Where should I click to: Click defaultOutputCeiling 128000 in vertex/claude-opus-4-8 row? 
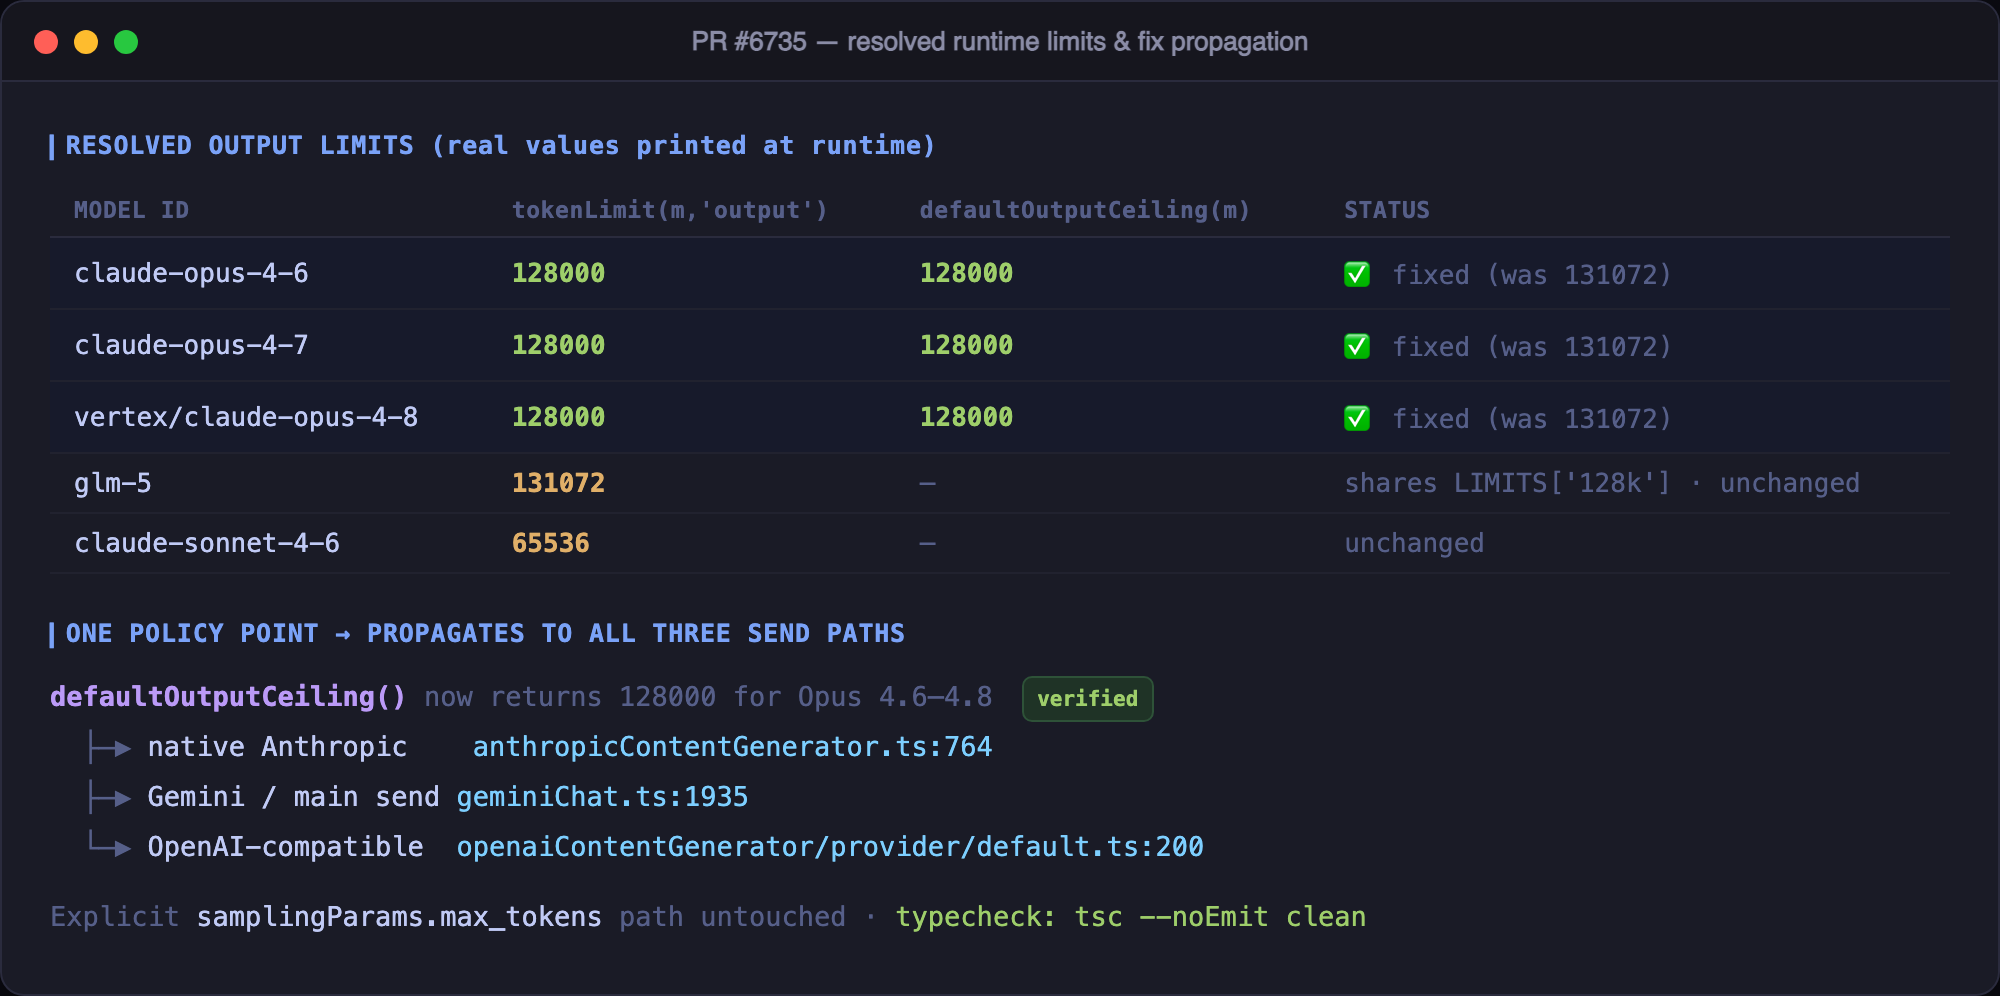[x=966, y=417]
